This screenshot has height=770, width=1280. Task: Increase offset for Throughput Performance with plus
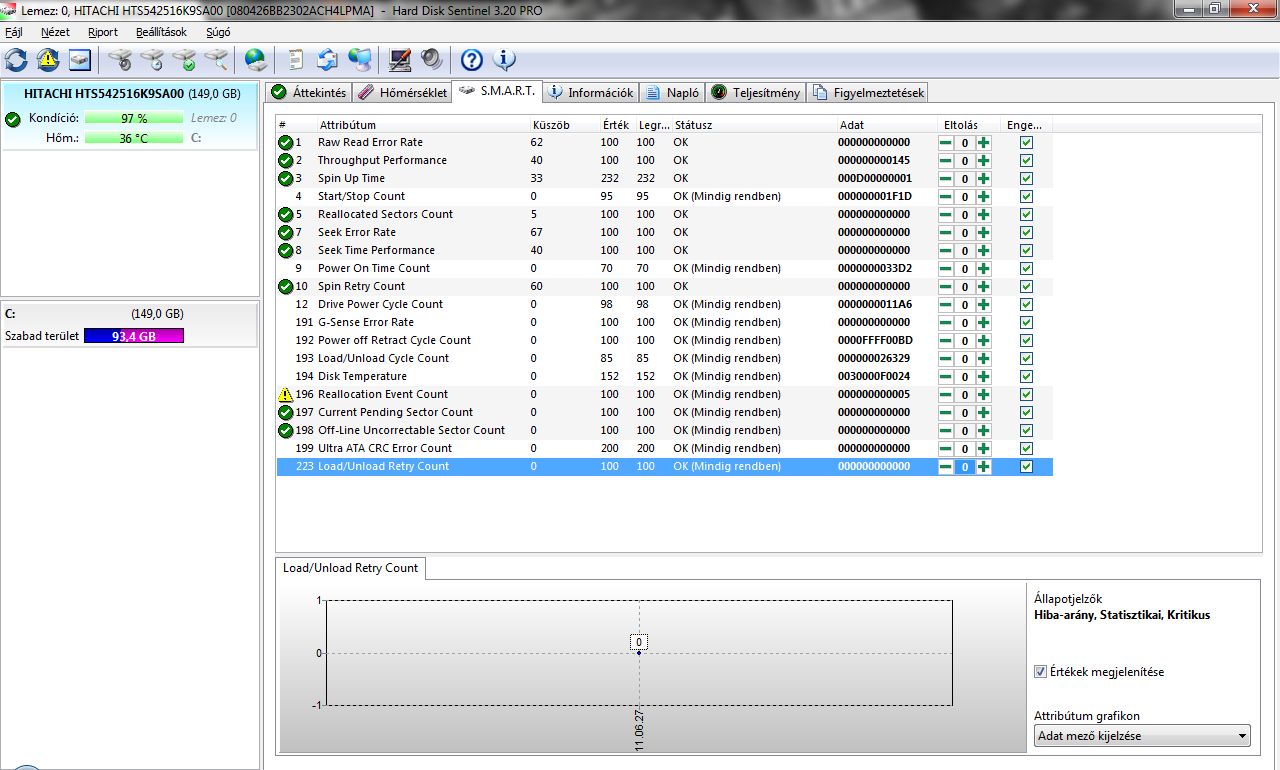tap(984, 161)
